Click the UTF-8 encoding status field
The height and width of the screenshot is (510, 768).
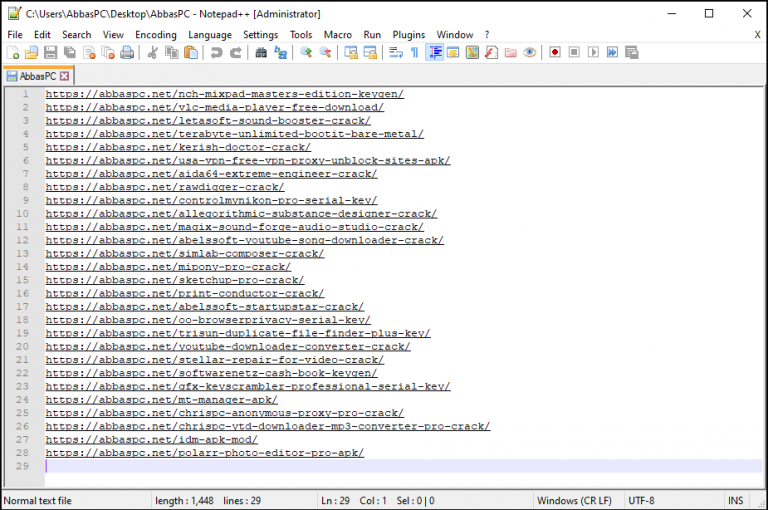pos(641,501)
